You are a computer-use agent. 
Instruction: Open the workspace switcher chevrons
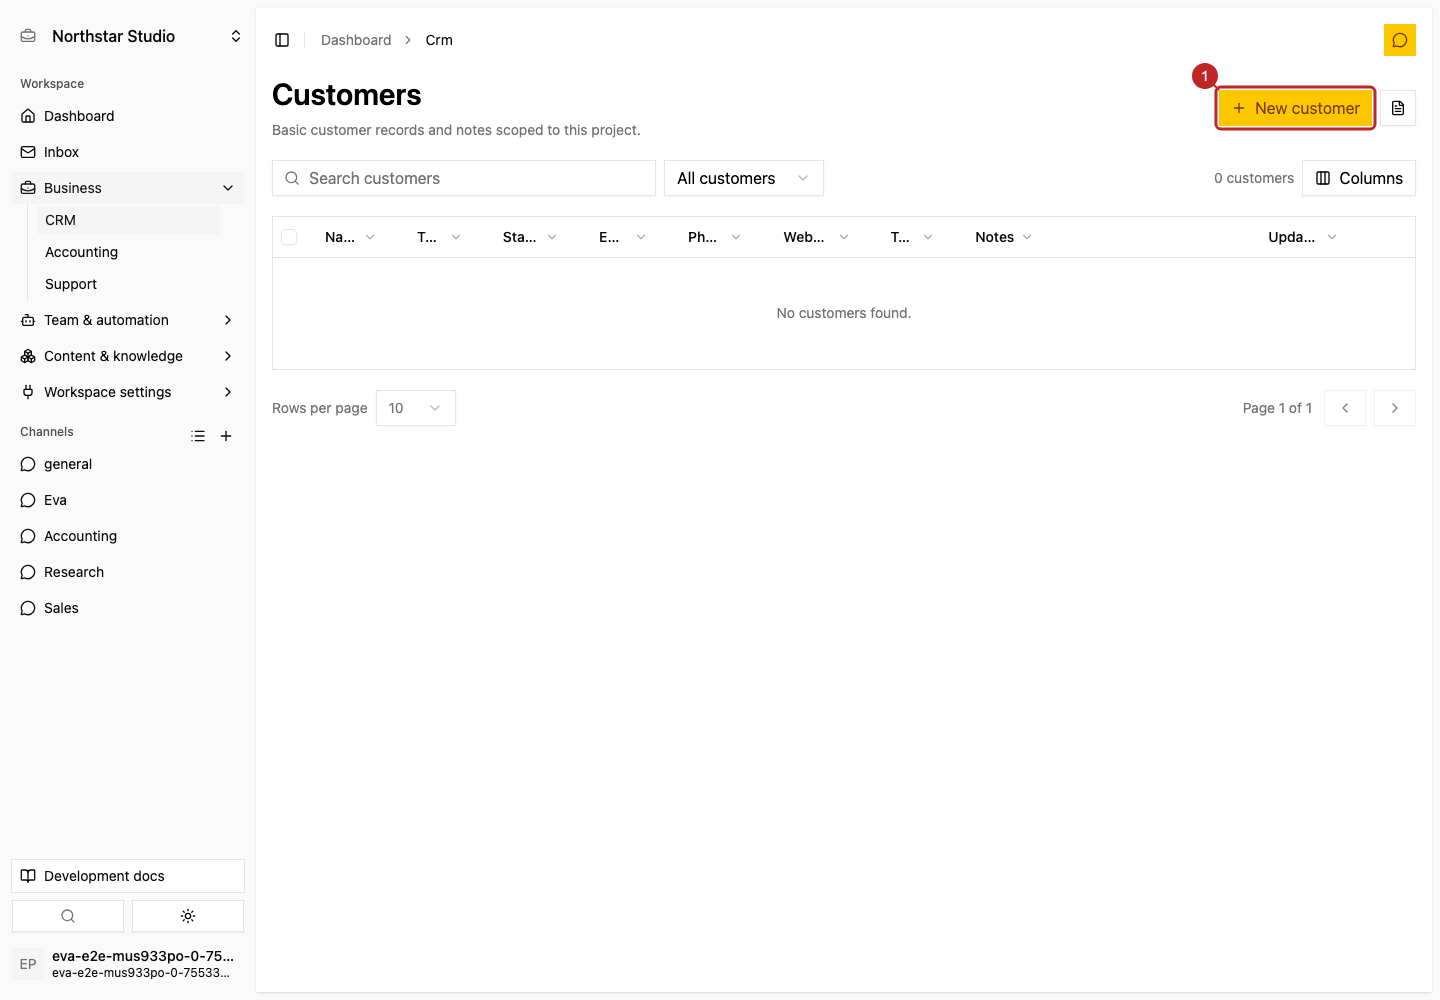point(236,36)
